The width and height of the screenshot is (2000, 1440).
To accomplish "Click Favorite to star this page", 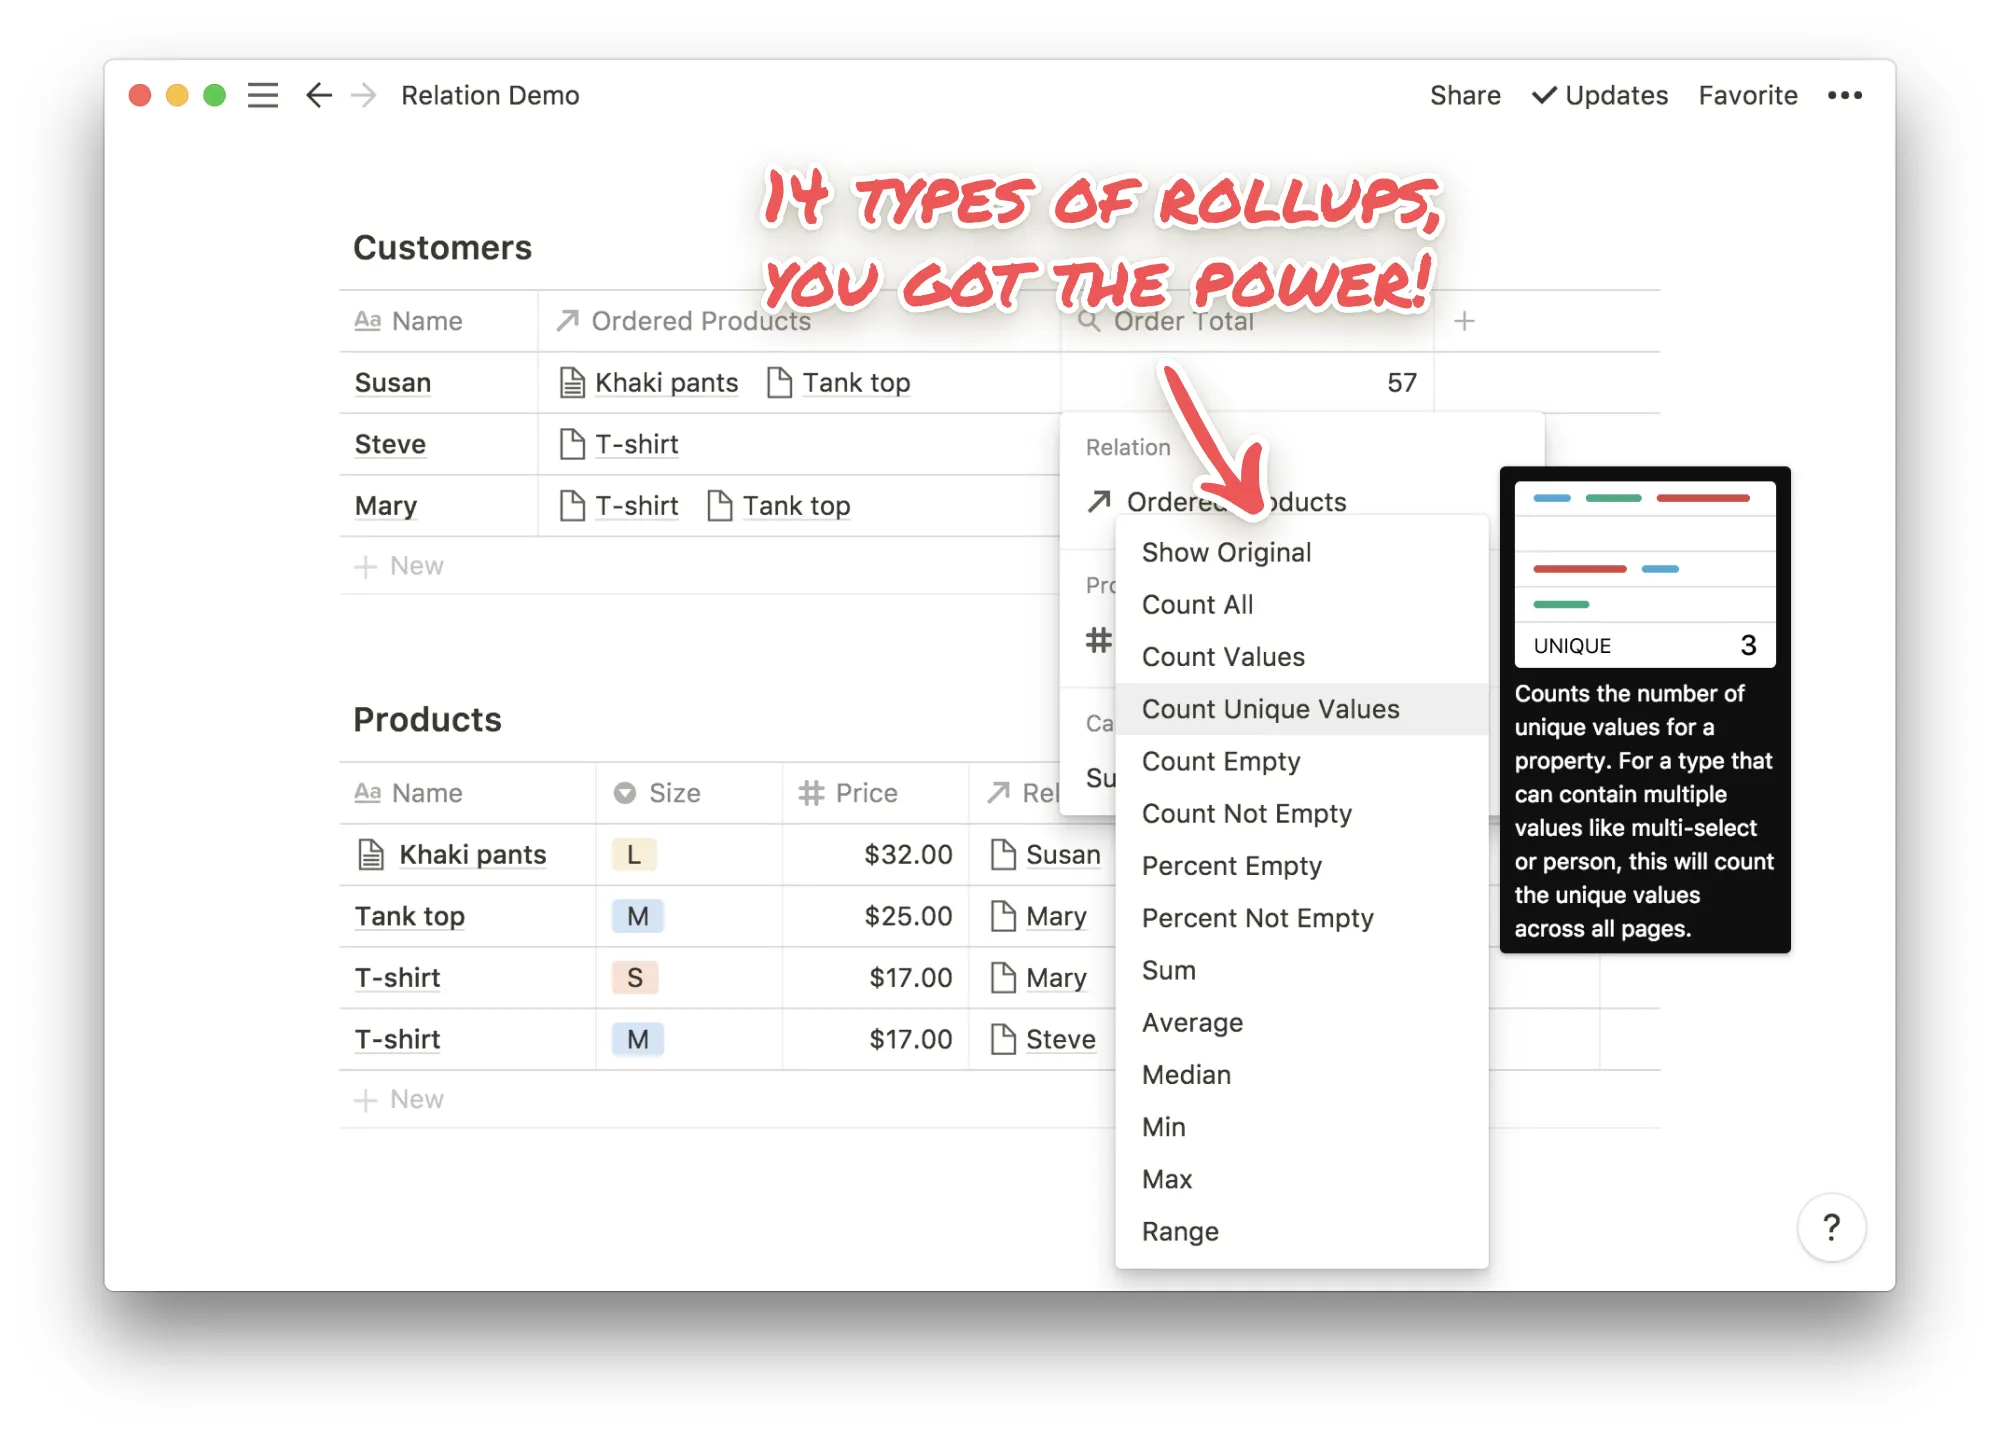I will [1747, 95].
